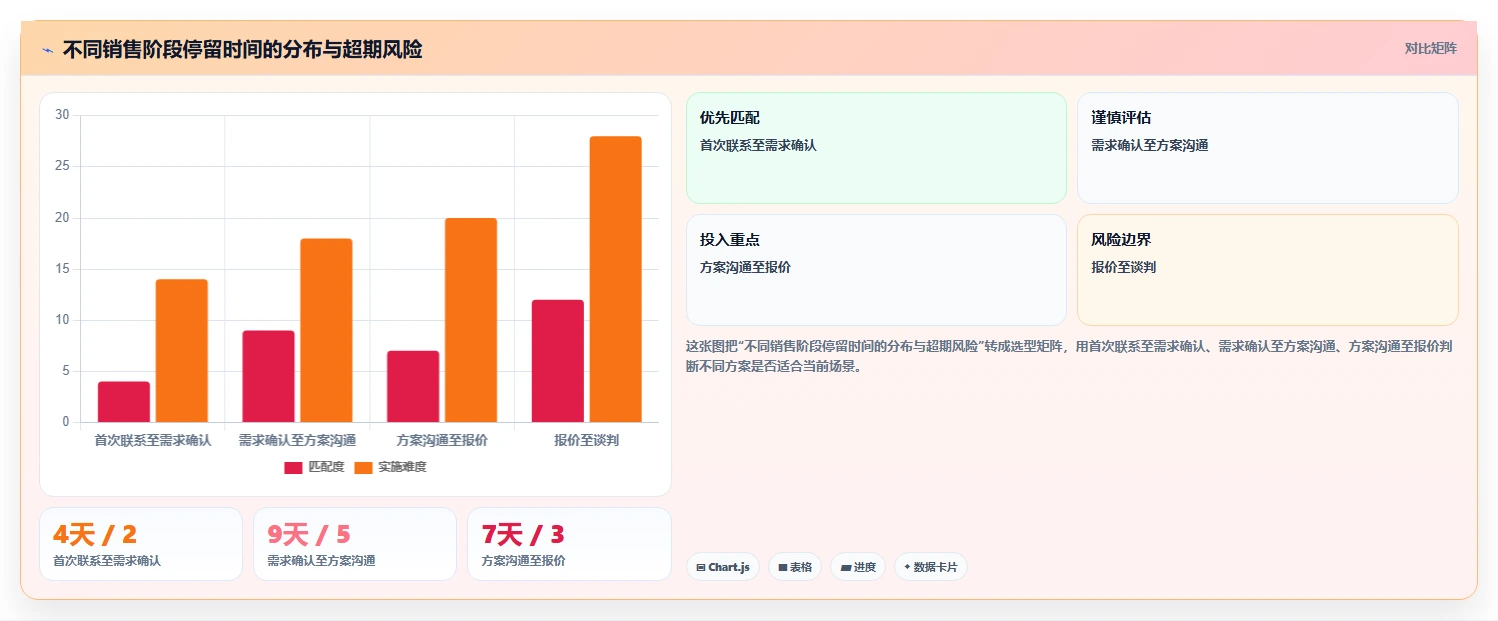This screenshot has height=621, width=1498.
Task: Click x-axis label 首次联系至需求确认
Action: [153, 440]
